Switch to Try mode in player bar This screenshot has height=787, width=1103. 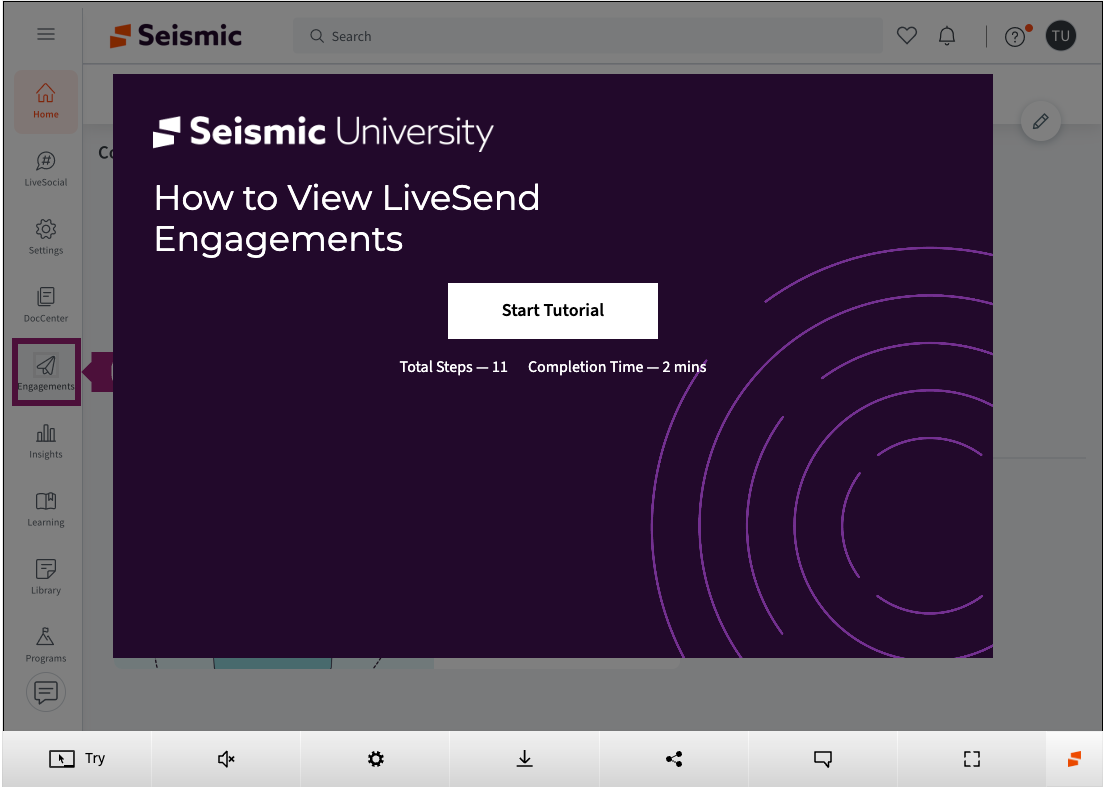(77, 758)
